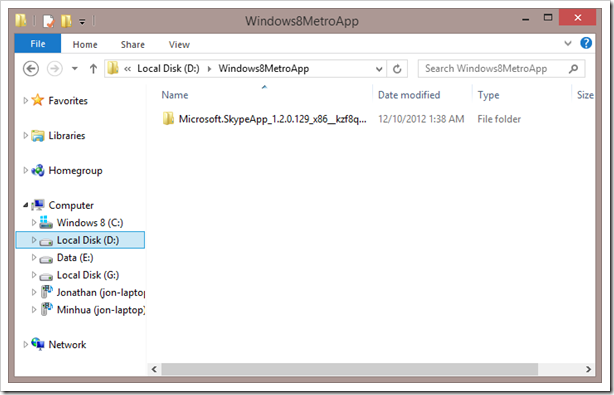614x395 pixels.
Task: Select Homegroup in navigation pane
Action: click(x=76, y=171)
